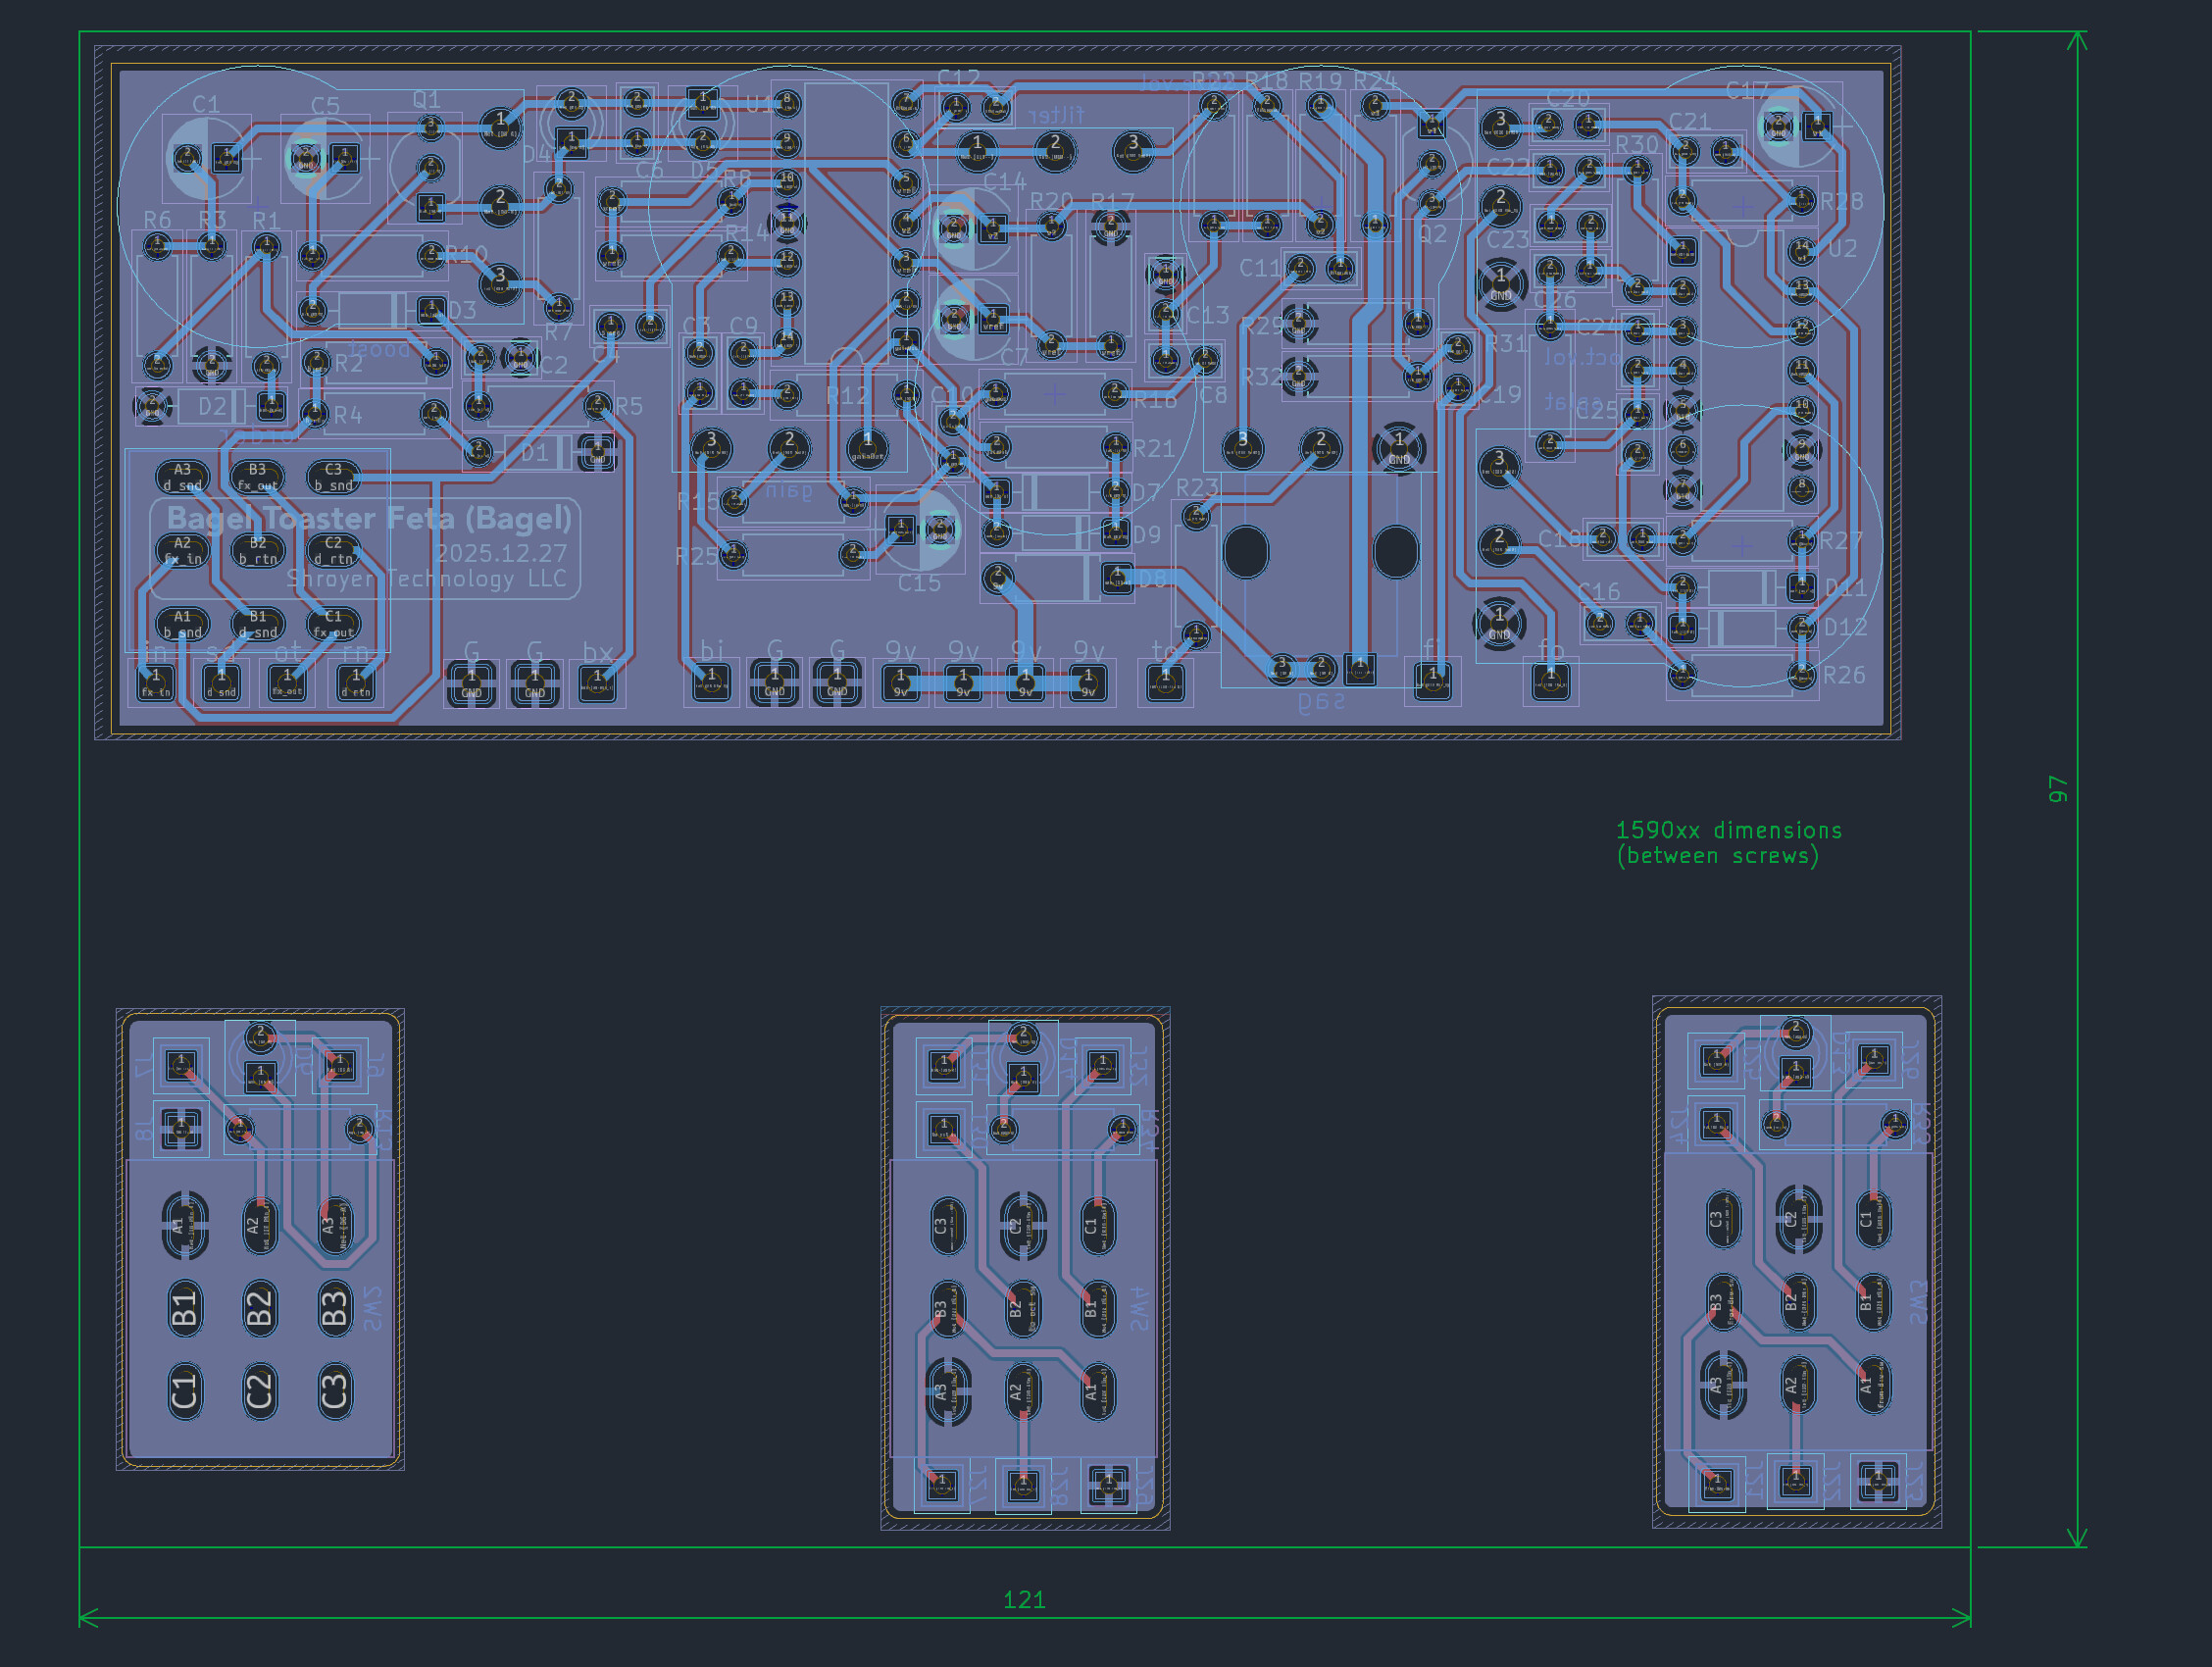
Task: Click the D7 diode reference label
Action: click(1146, 492)
